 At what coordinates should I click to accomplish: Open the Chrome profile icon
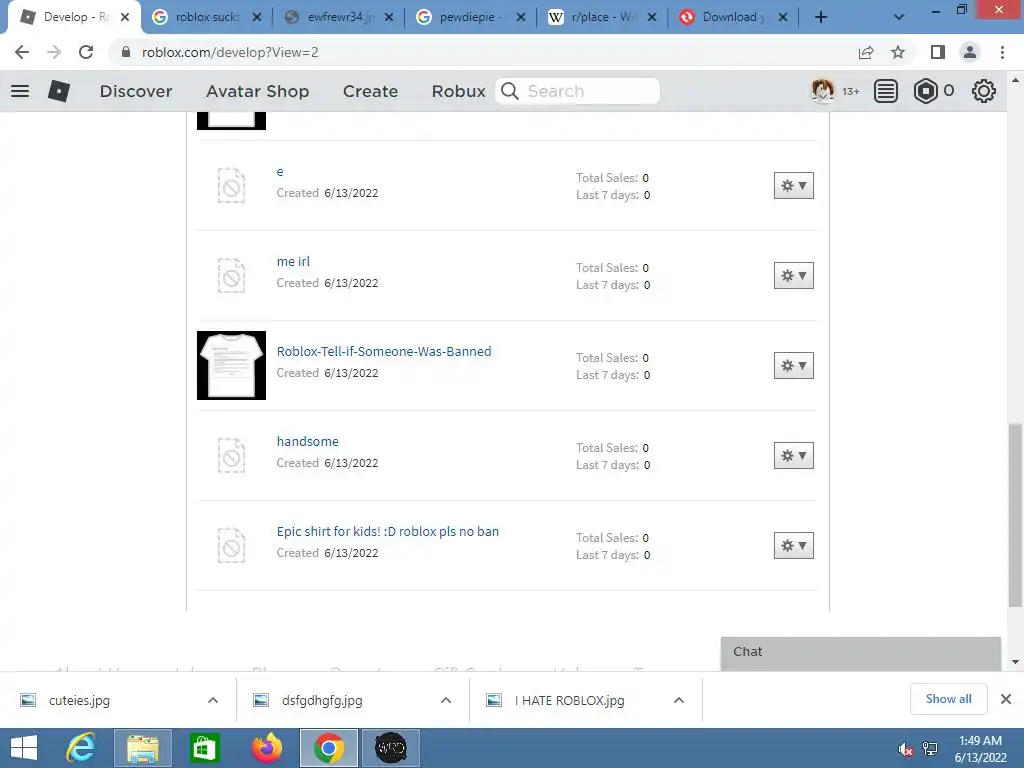[x=970, y=52]
